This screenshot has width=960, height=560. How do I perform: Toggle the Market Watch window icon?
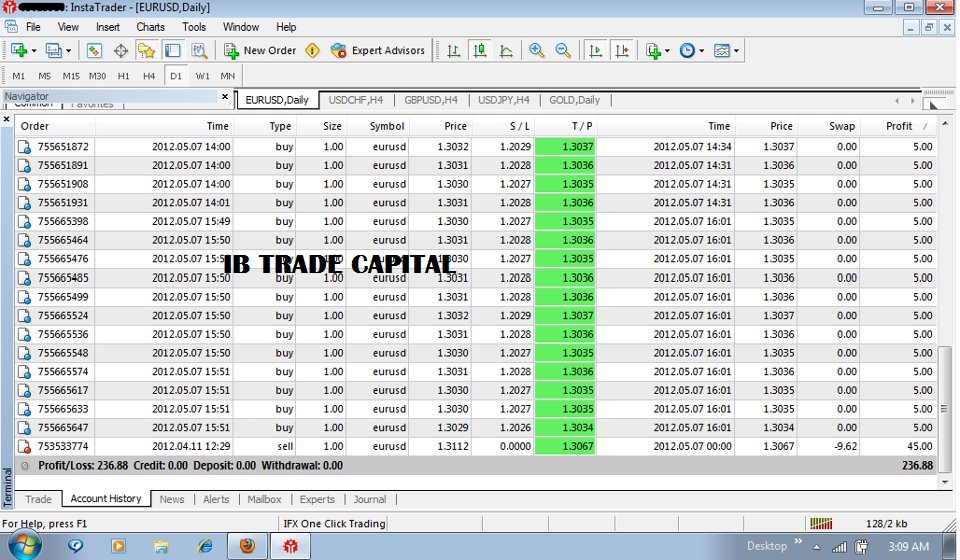coord(94,51)
